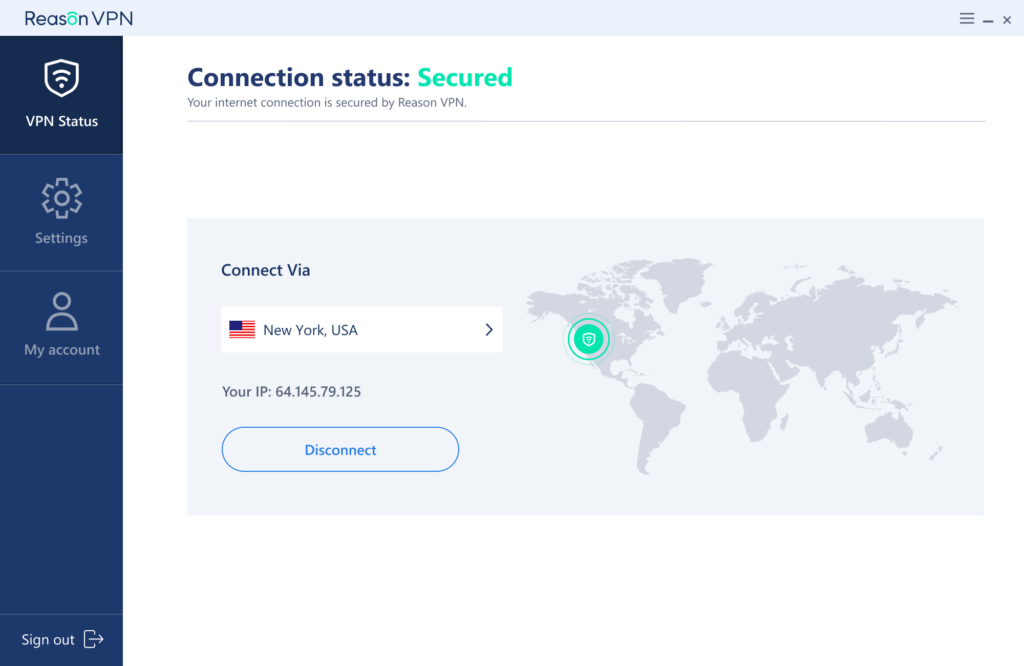Open the hamburger menu
The width and height of the screenshot is (1024, 666).
point(966,18)
